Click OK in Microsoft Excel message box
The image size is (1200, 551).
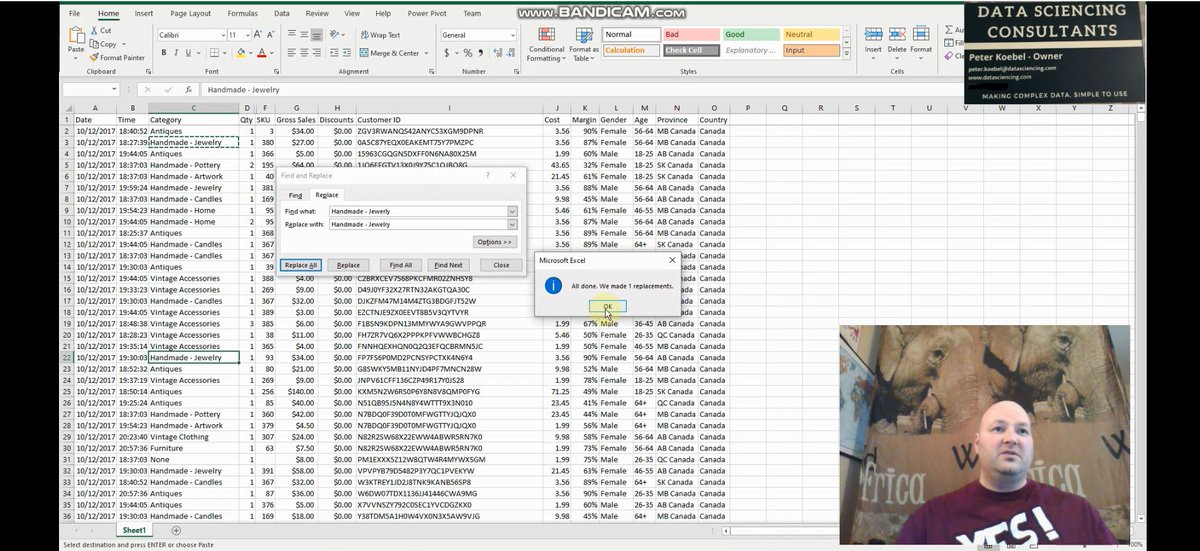[x=607, y=306]
